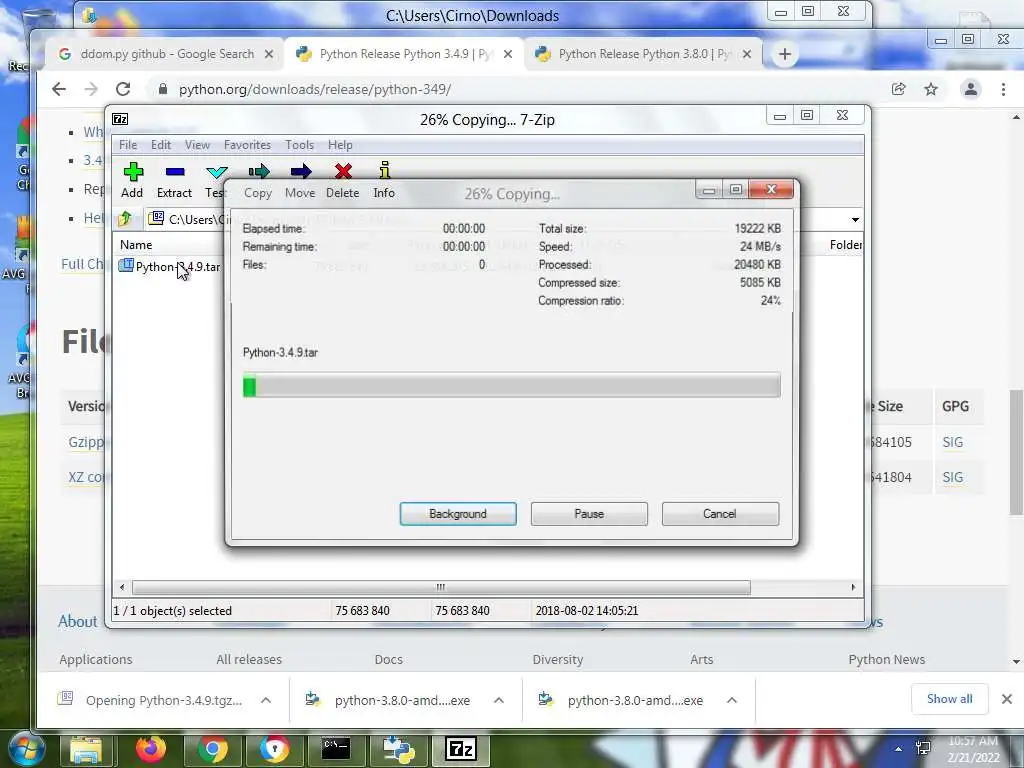Click the page vertical scrollbar in Chrome
Image resolution: width=1024 pixels, height=768 pixels.
tap(1016, 451)
